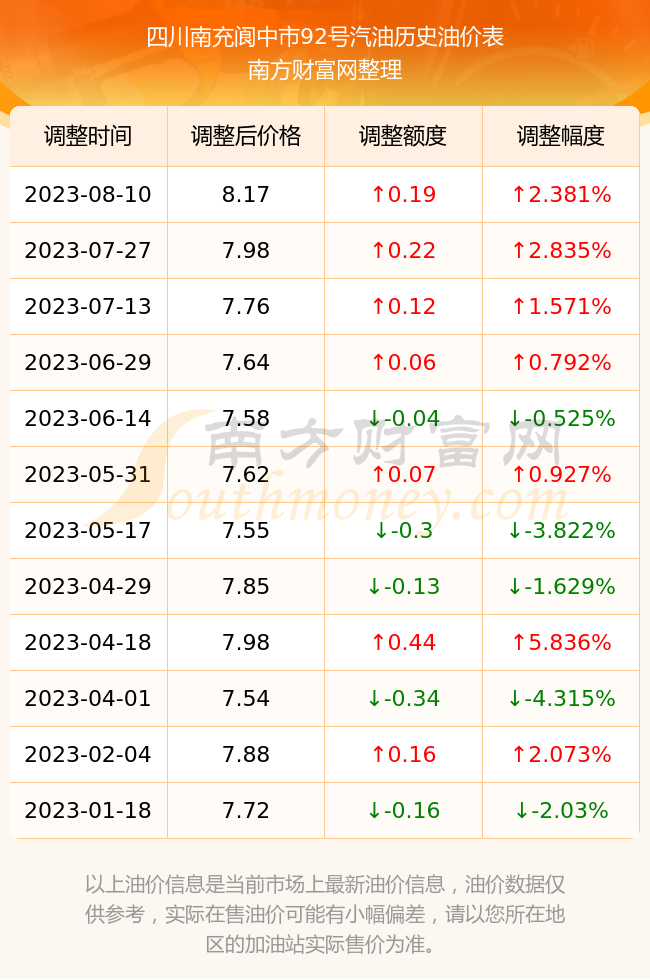Click the 调整后价格 column header

pos(246,136)
